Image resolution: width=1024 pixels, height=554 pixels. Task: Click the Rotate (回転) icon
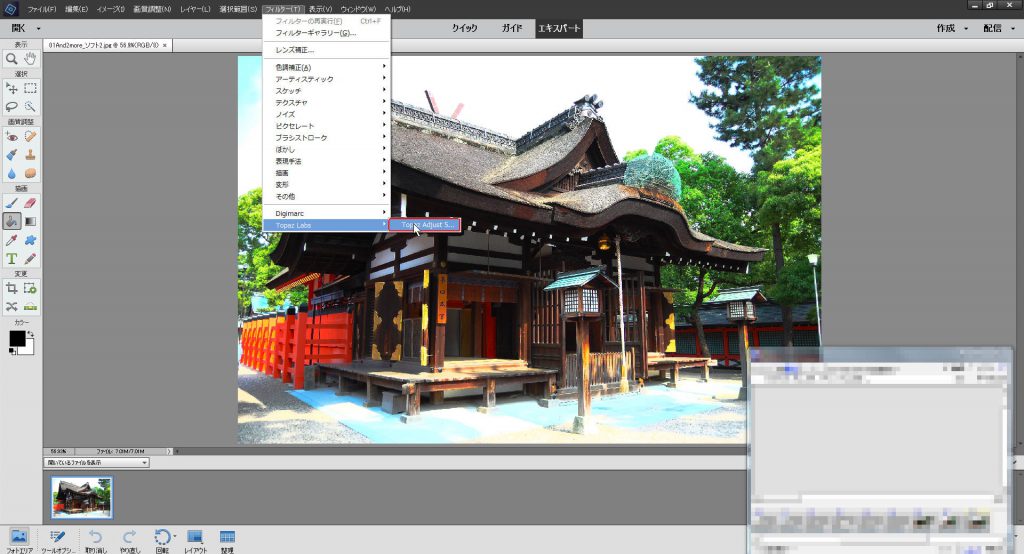point(162,537)
